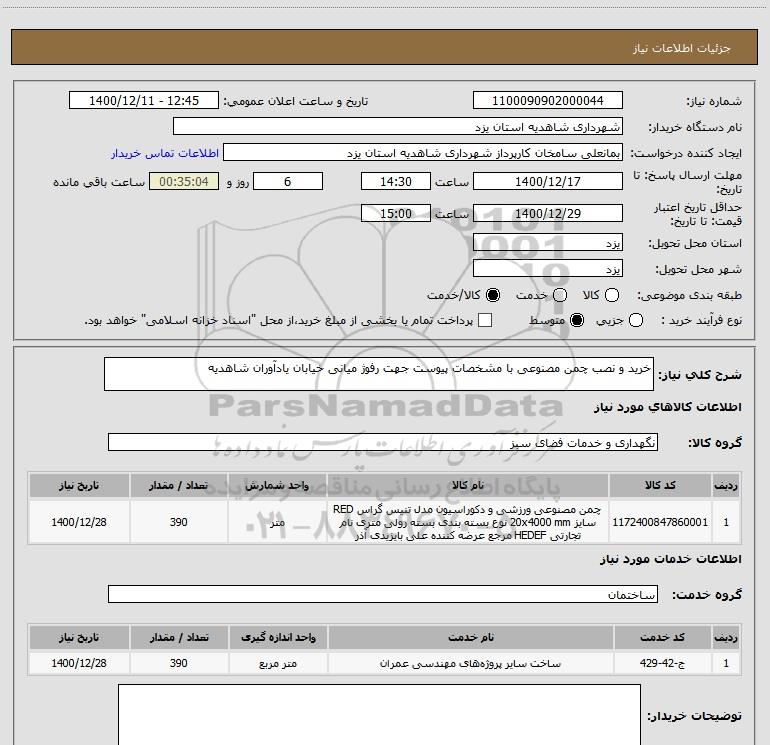Tick the Islamic treasury bonds payment checkbox
Image resolution: width=770 pixels, height=745 pixels.
click(x=485, y=321)
